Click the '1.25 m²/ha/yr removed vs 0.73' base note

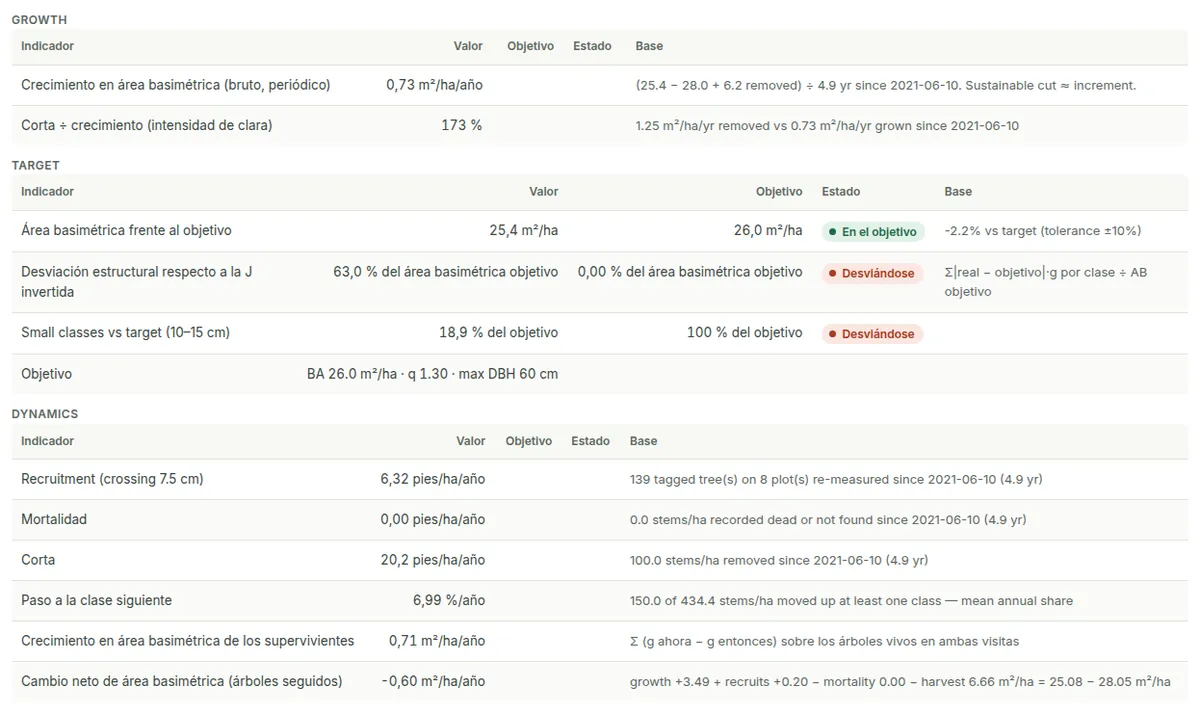827,126
